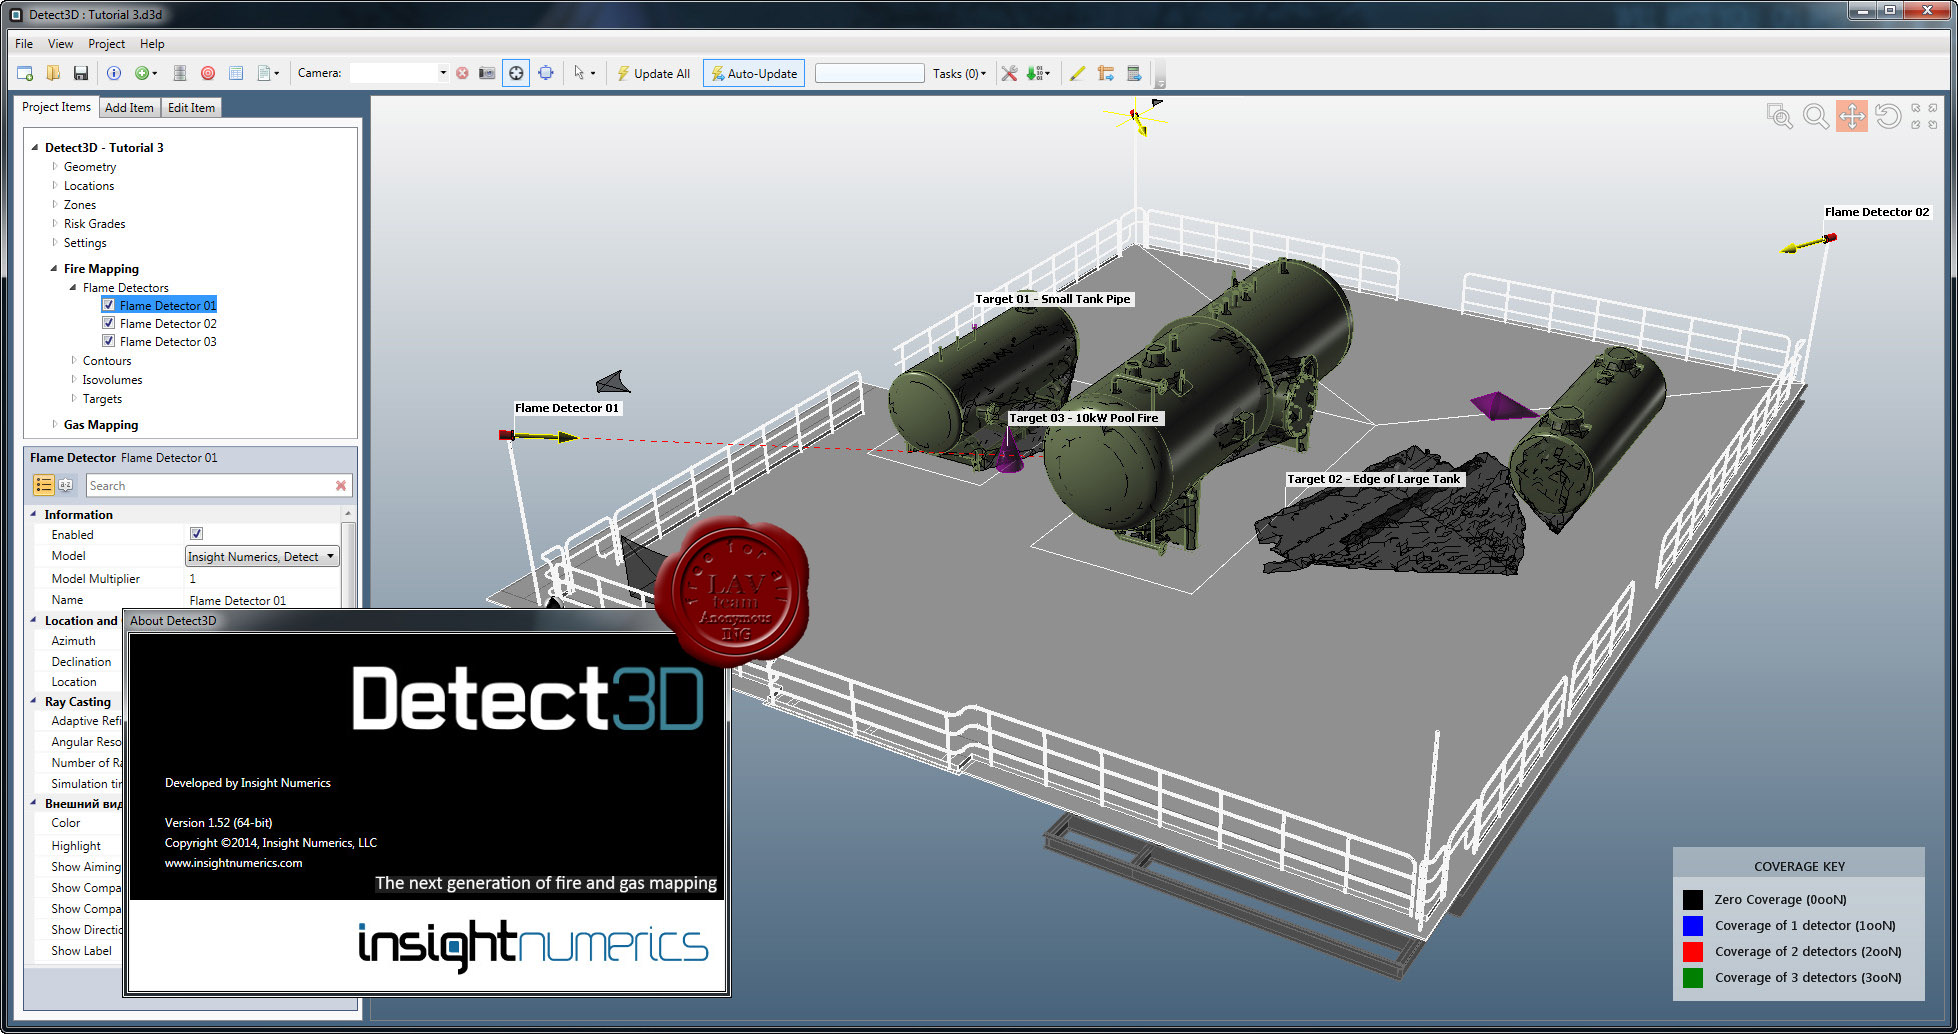
Task: Select the Targets tree item
Action: 102,398
